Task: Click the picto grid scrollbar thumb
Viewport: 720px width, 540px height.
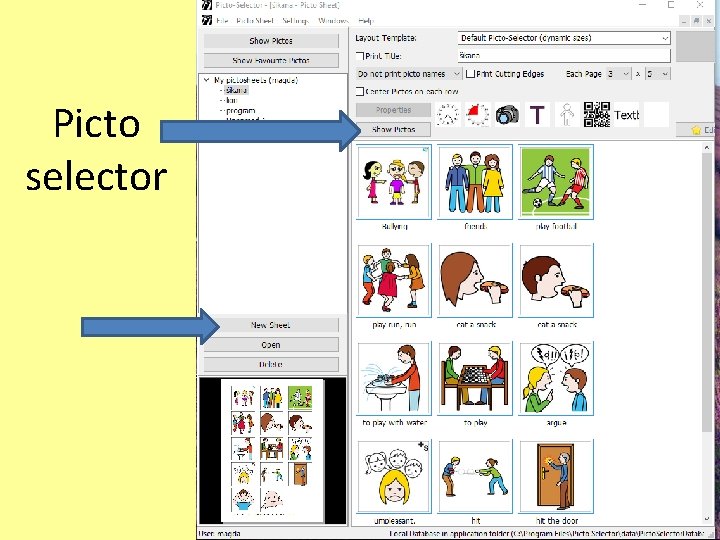Action: click(707, 292)
